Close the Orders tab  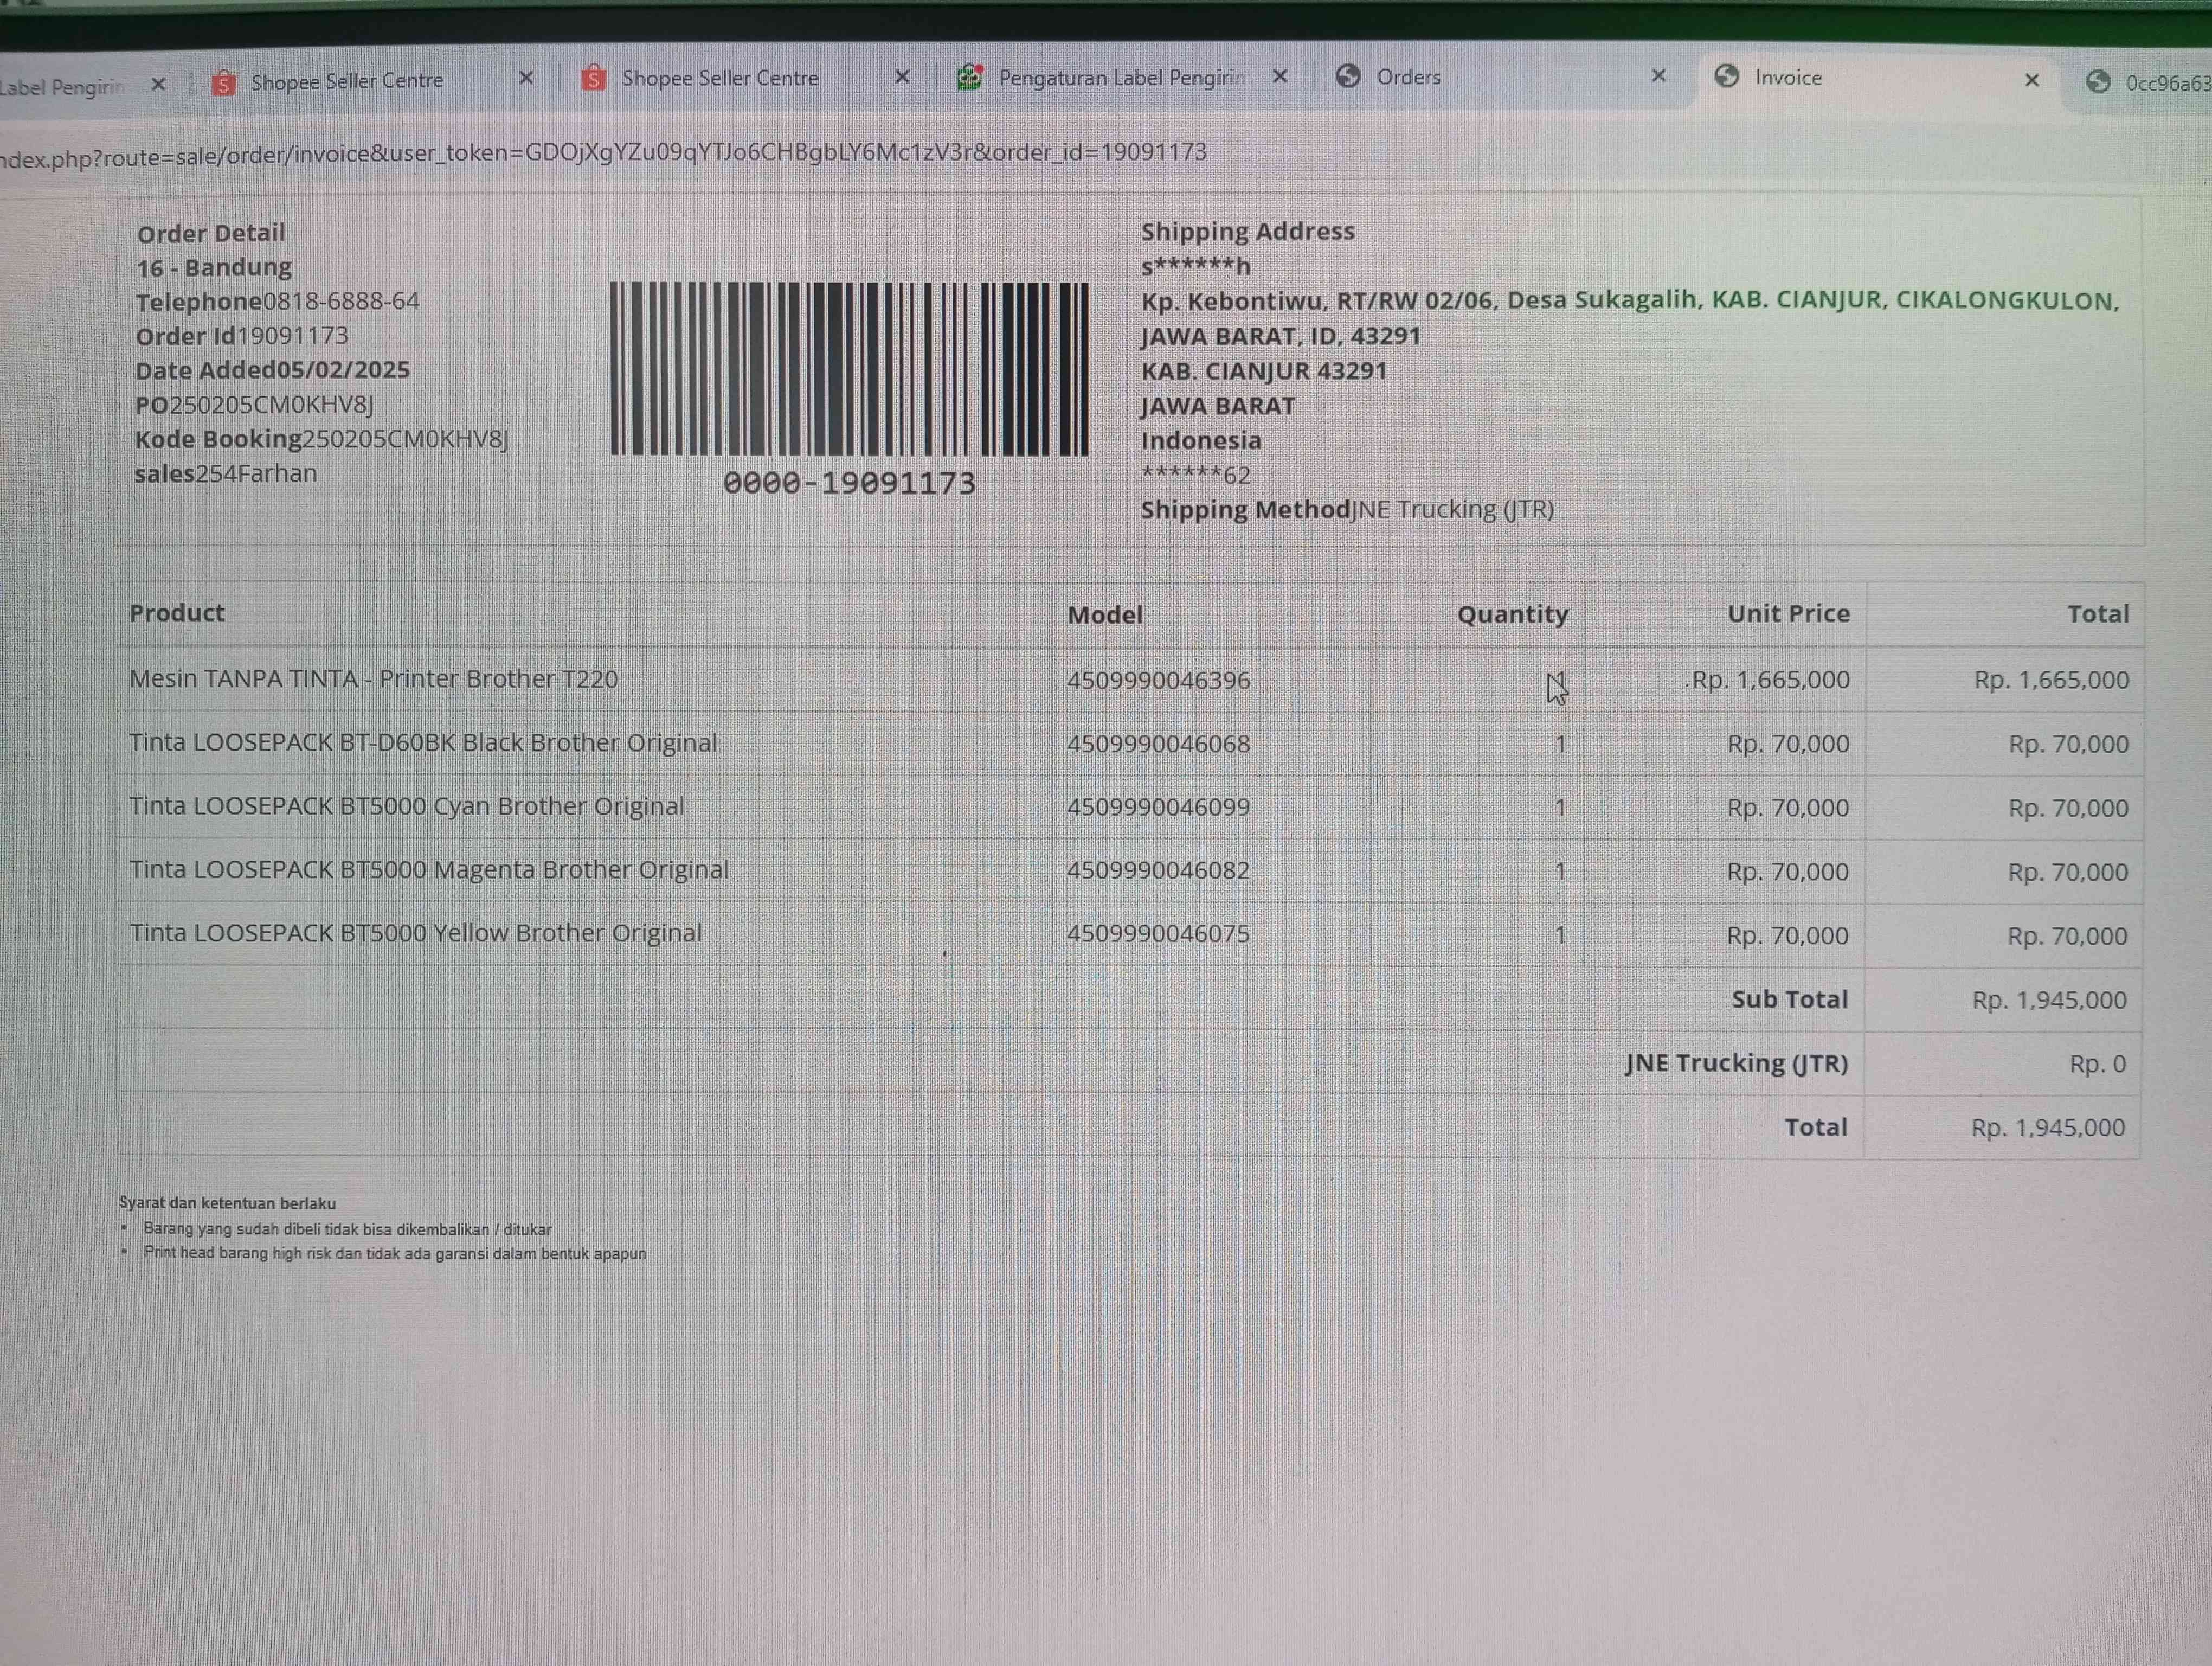tap(1658, 76)
